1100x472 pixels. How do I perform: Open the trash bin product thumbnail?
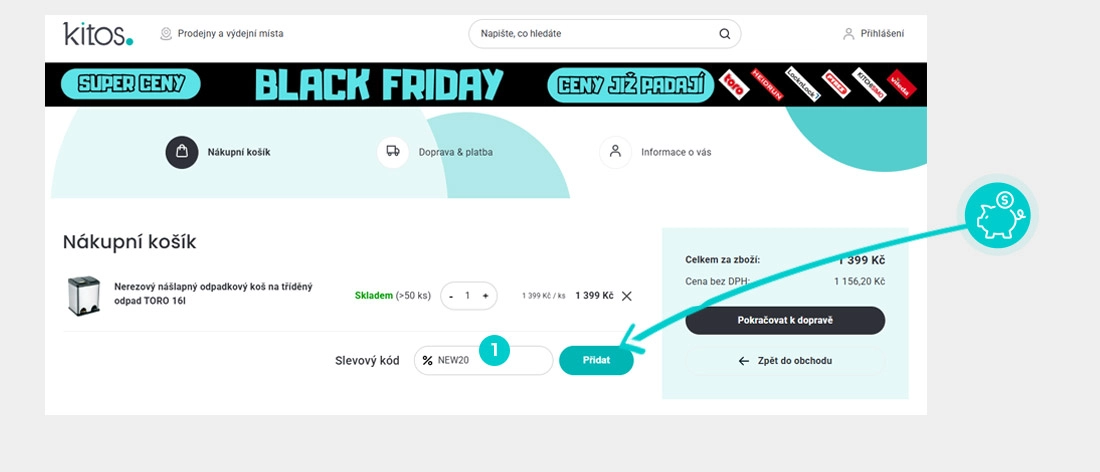pos(84,296)
